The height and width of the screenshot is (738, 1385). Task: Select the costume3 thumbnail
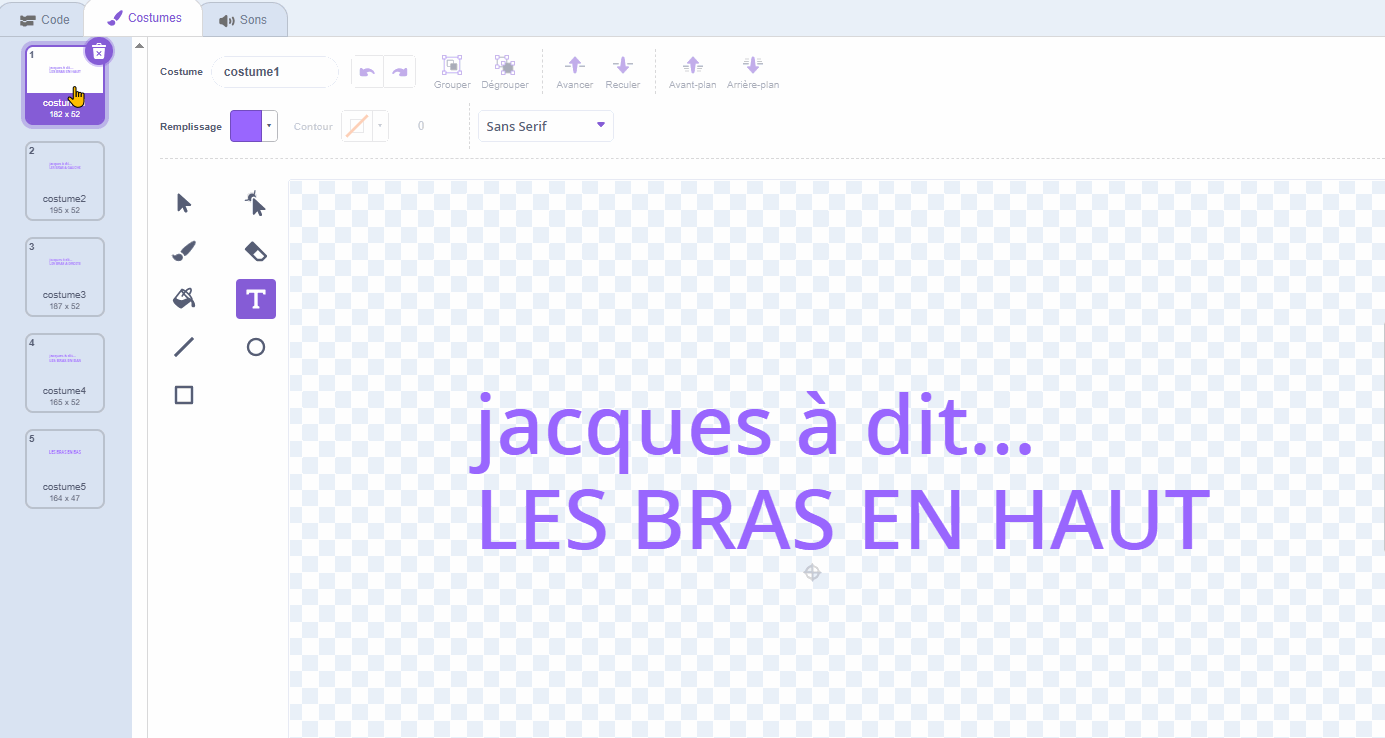coord(64,275)
